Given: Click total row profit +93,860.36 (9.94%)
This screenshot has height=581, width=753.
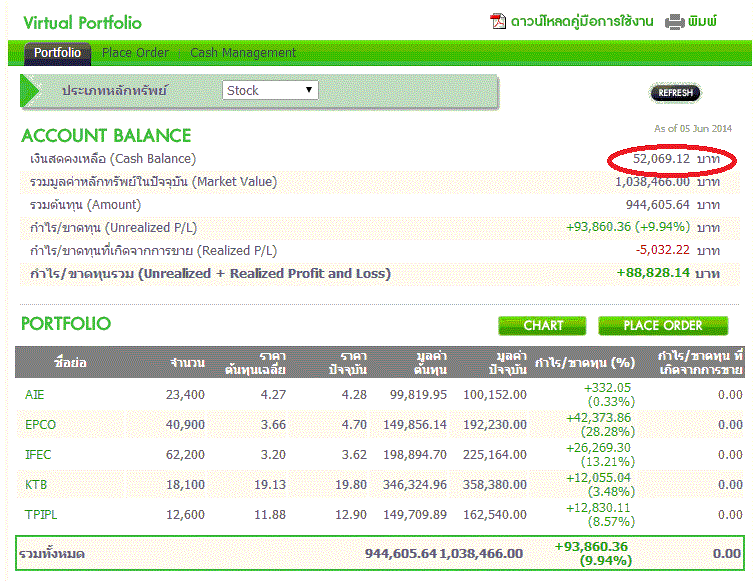Looking at the screenshot, I should point(593,554).
